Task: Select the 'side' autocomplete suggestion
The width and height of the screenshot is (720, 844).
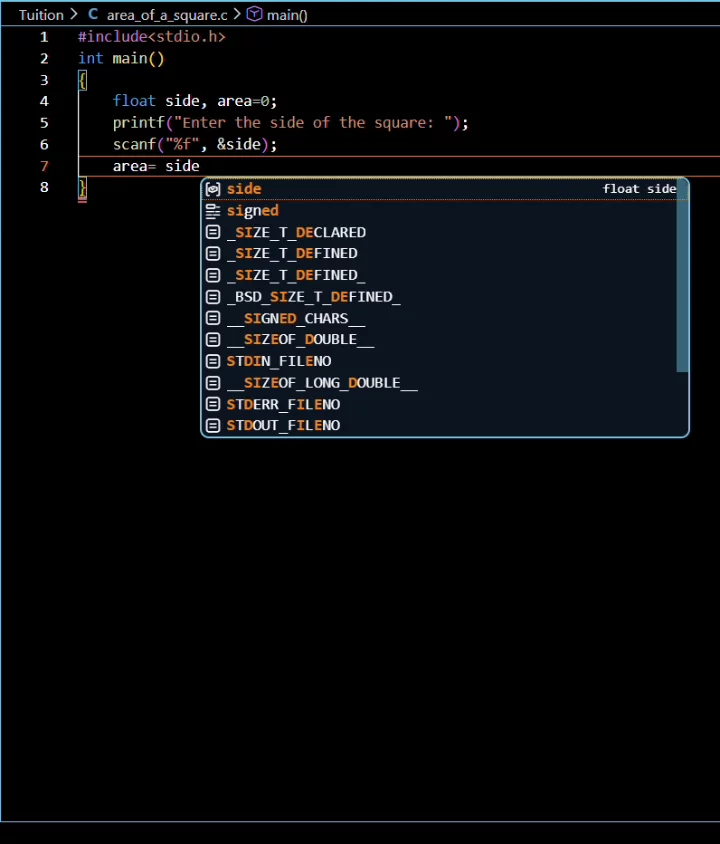Action: pos(444,189)
